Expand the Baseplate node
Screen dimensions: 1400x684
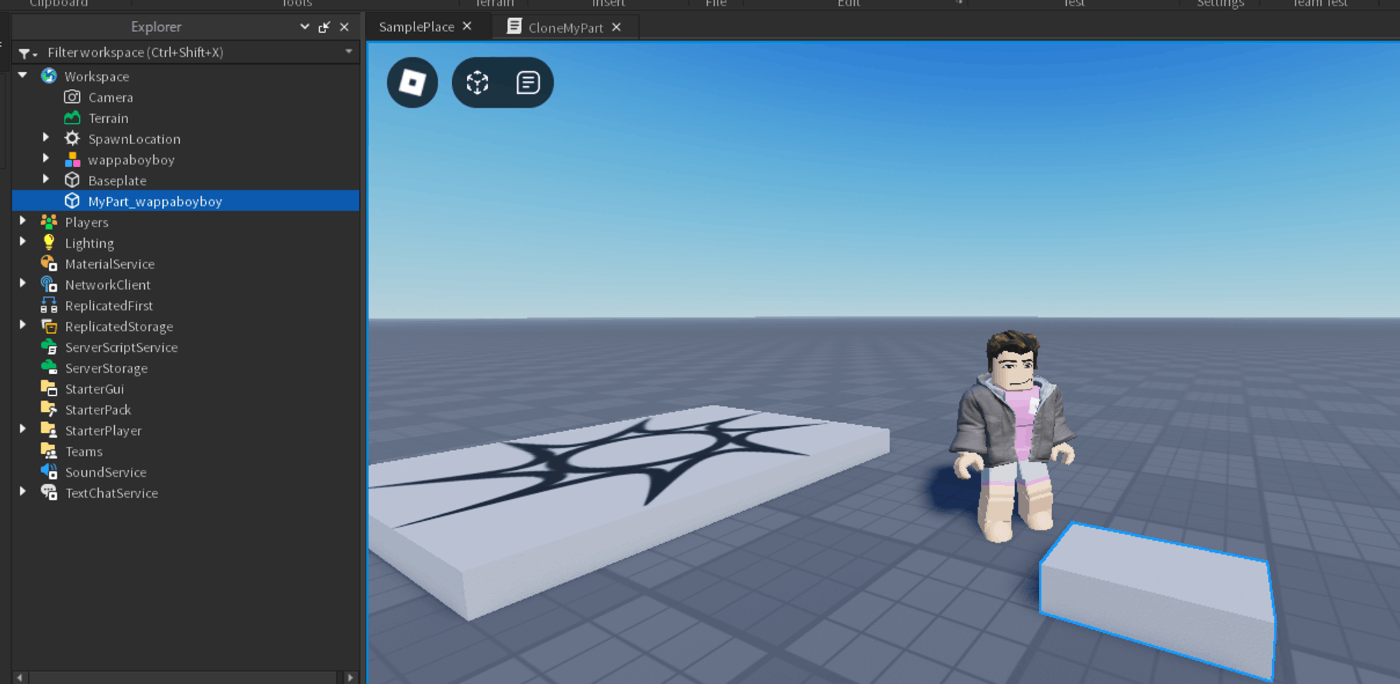(x=46, y=181)
